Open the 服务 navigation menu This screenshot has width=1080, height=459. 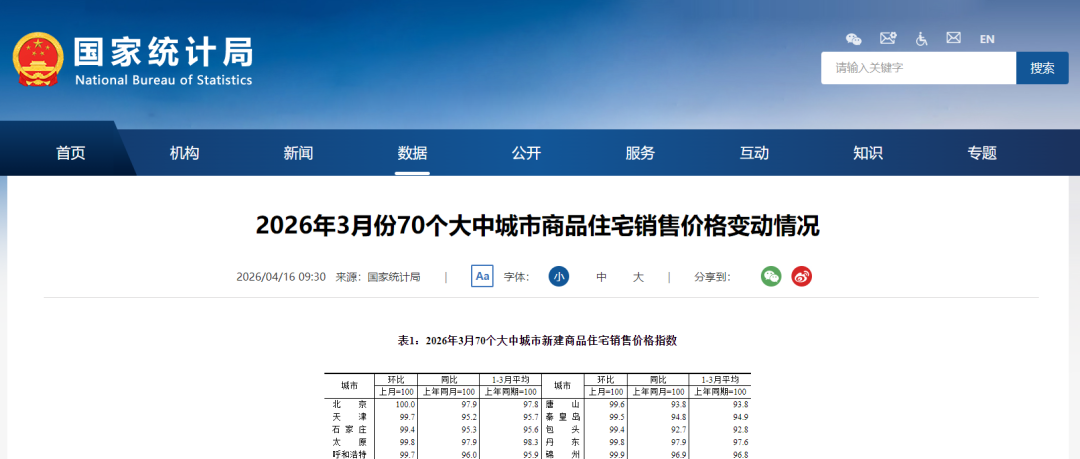click(640, 153)
